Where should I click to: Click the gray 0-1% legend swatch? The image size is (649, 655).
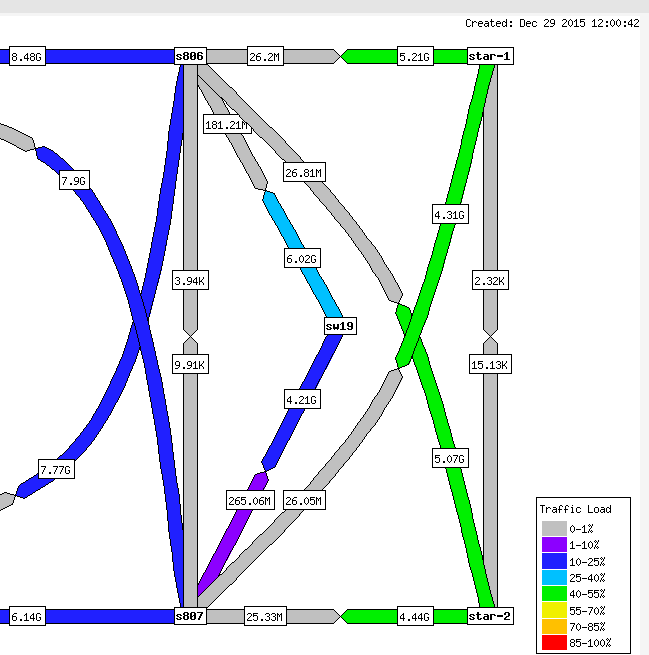[x=554, y=528]
